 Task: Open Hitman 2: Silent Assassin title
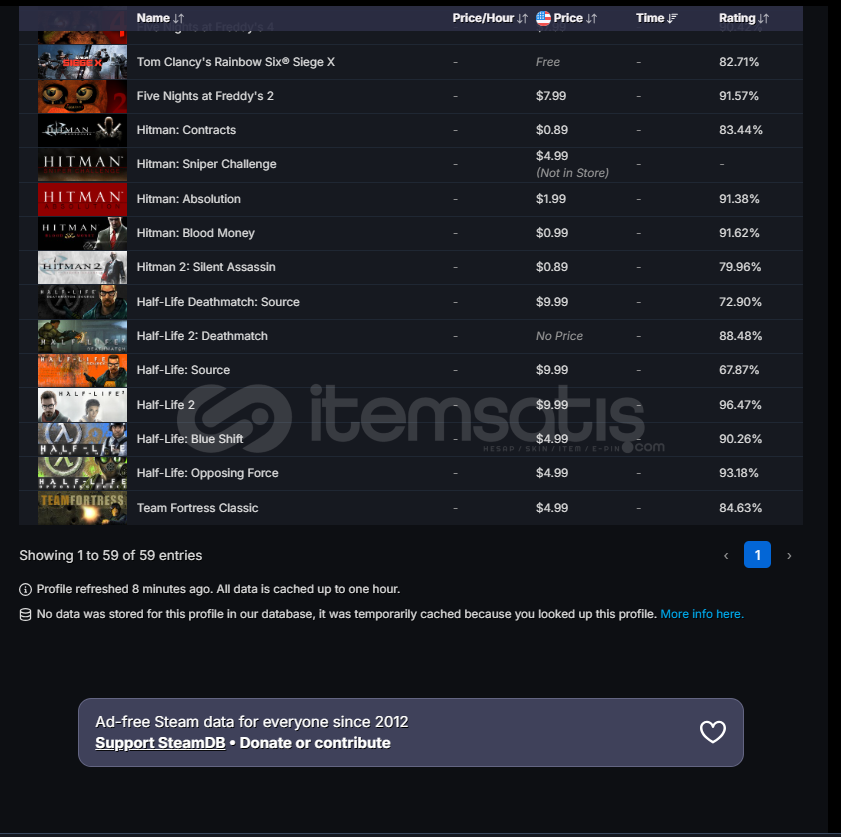click(x=206, y=267)
